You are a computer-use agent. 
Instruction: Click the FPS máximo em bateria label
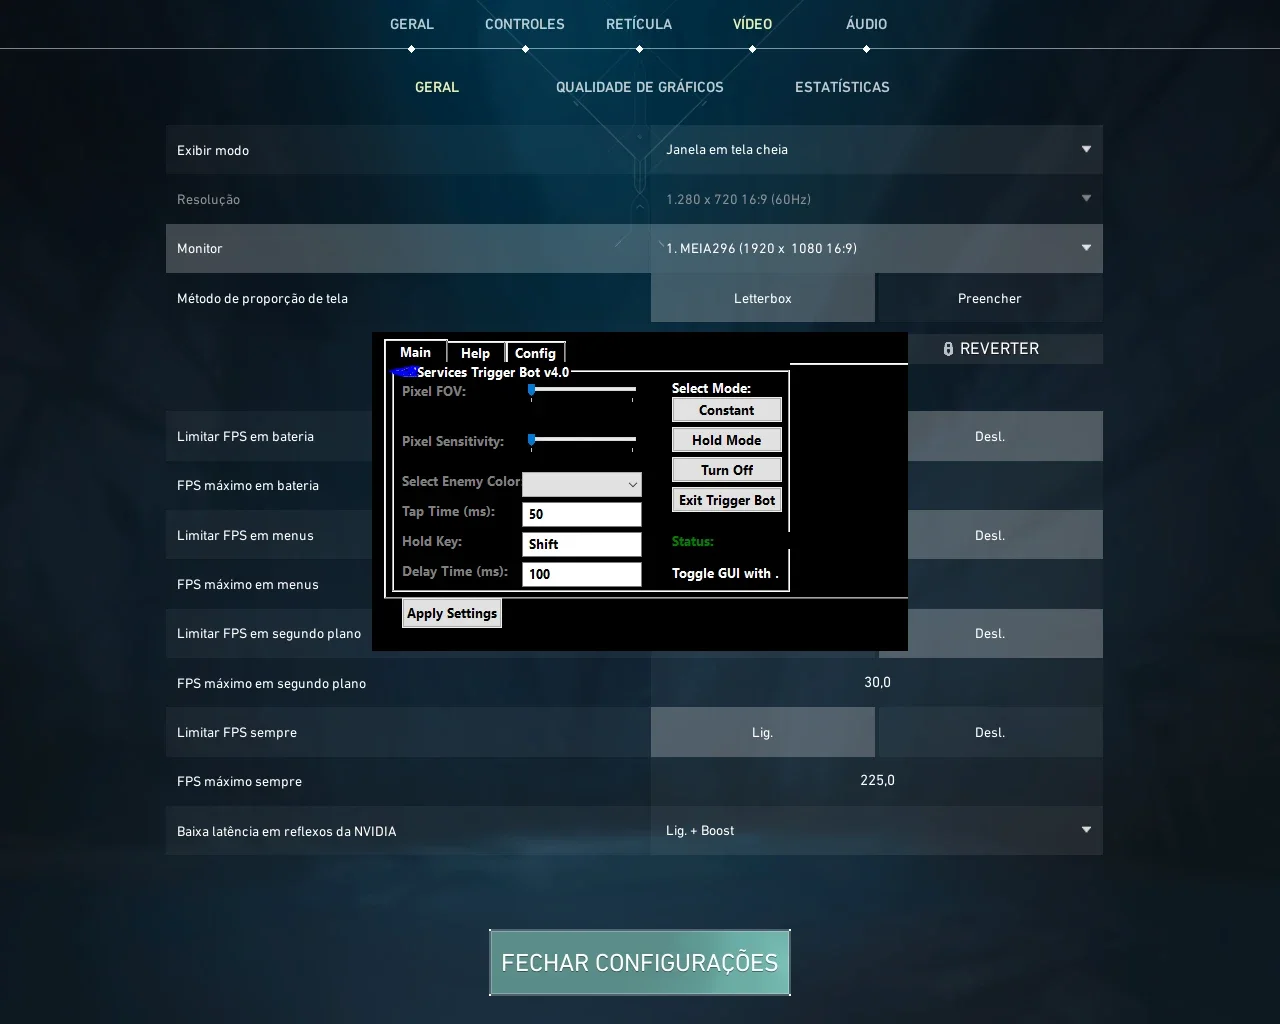248,485
